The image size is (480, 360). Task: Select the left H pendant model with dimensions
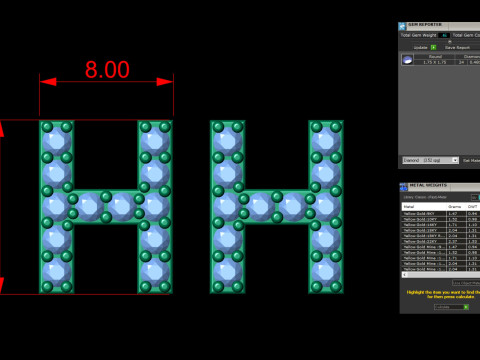click(106, 207)
